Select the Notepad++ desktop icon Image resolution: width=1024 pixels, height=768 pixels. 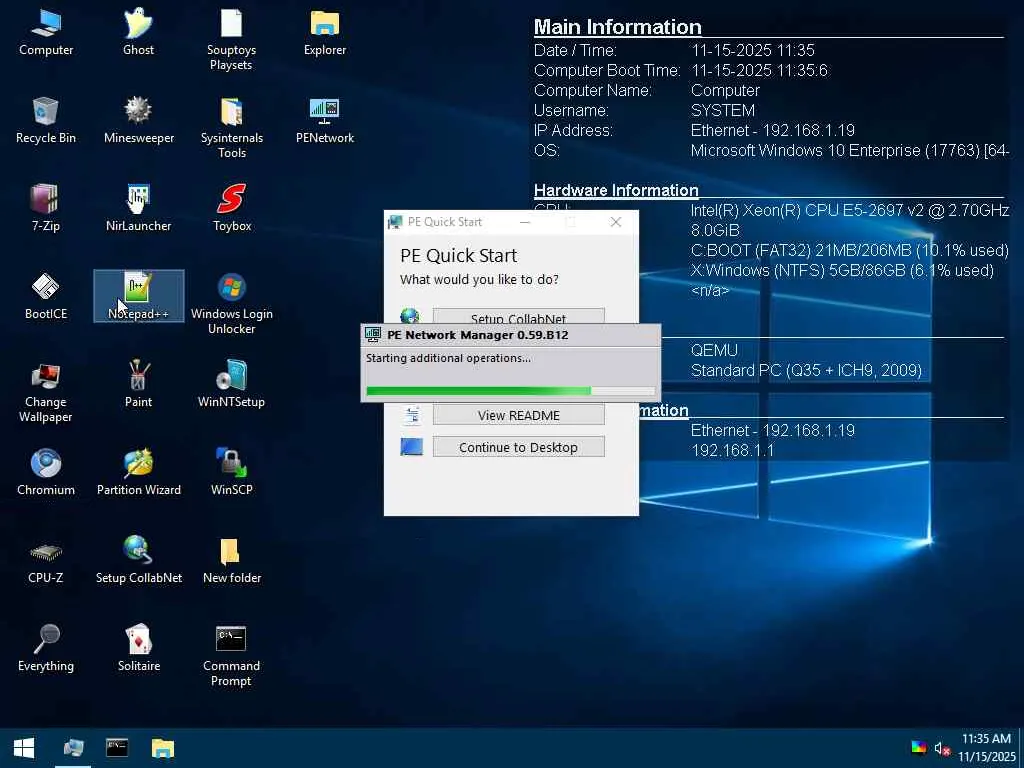(138, 296)
